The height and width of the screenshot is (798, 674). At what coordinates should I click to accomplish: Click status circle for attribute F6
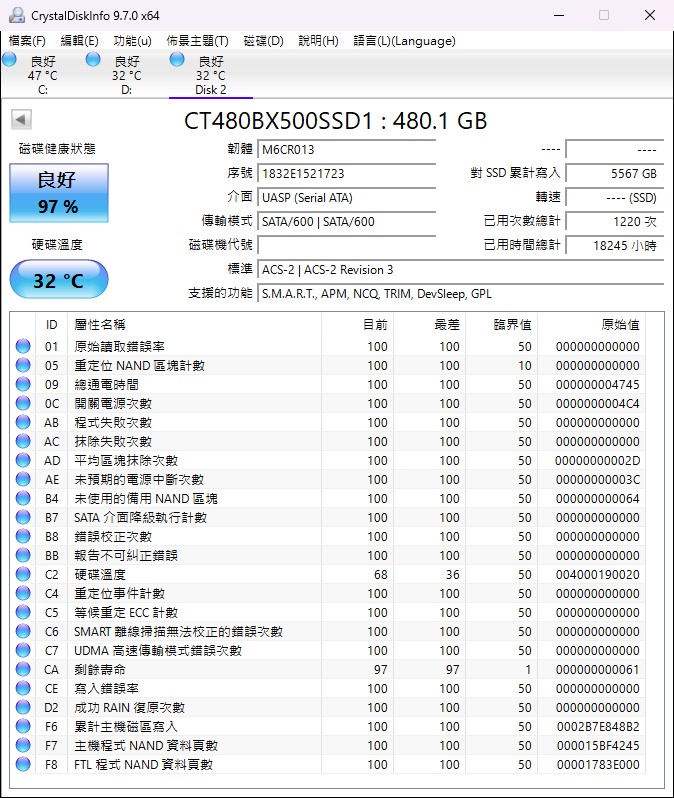coord(23,726)
